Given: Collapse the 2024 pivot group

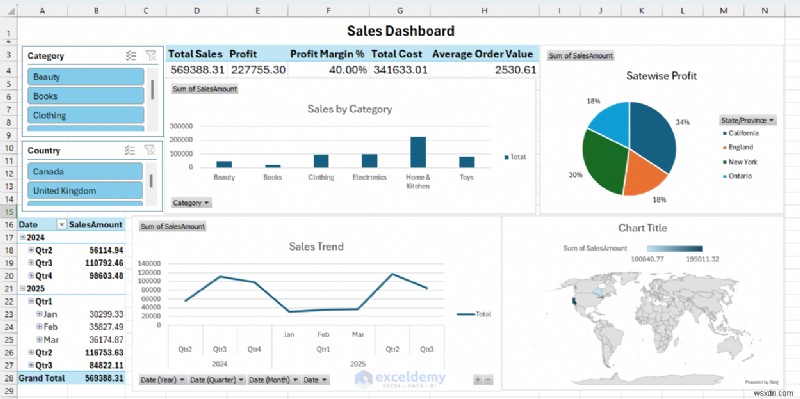Looking at the screenshot, I should pos(22,237).
